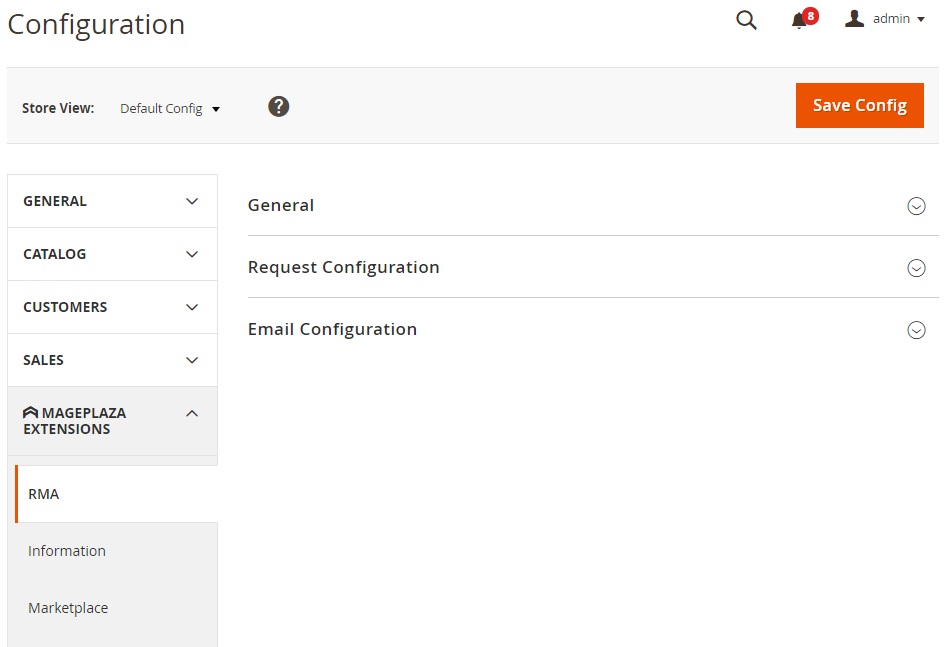Expand the SALES sidebar group

click(112, 360)
